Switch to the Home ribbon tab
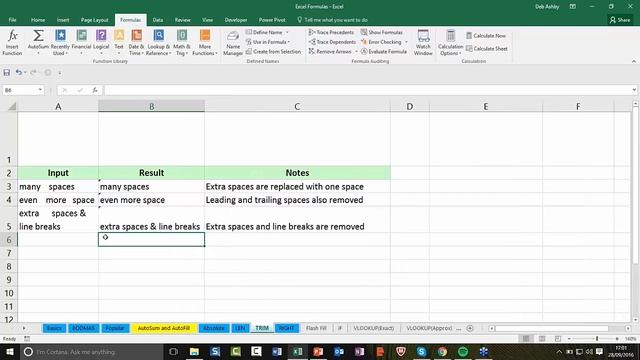Viewport: 640px width, 360px height. [38, 20]
